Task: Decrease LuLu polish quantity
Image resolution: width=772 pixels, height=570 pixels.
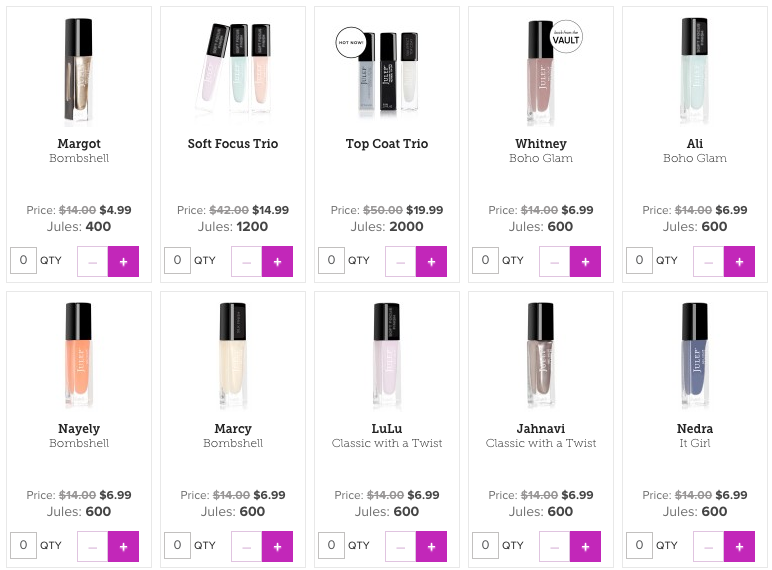Action: pyautogui.click(x=401, y=546)
